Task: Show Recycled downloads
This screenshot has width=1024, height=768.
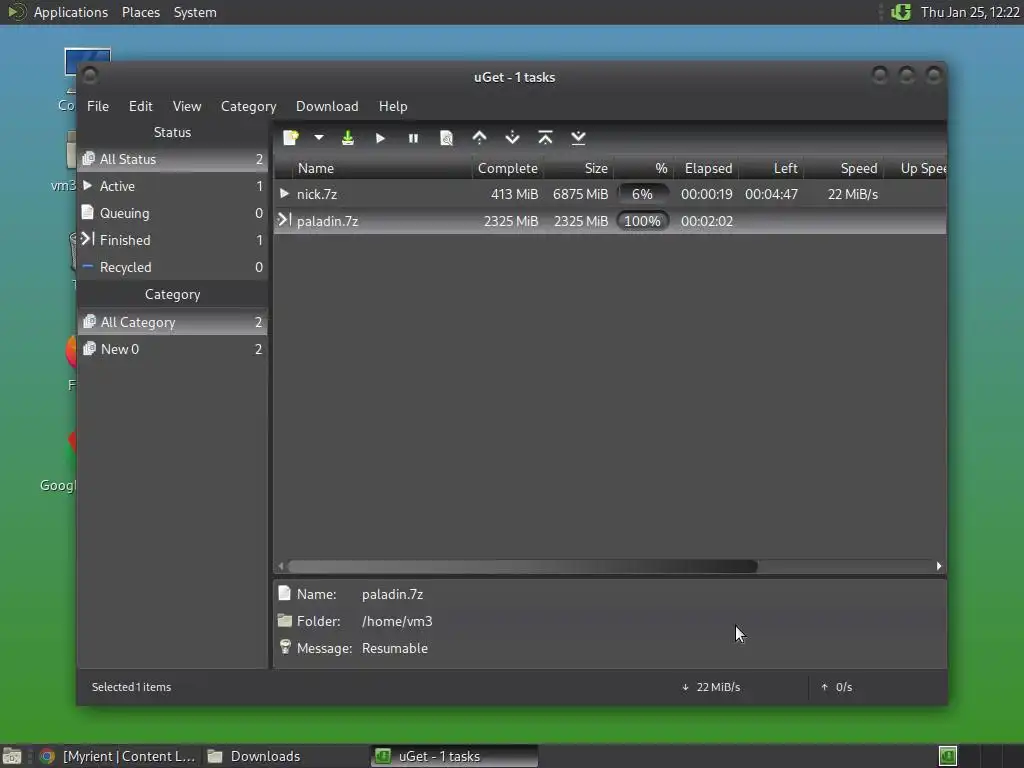Action: click(172, 267)
